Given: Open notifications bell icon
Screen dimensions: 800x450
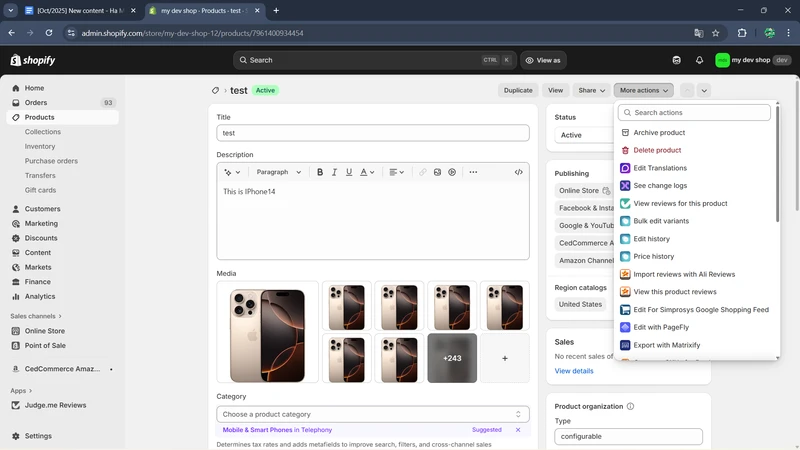Looking at the screenshot, I should point(699,60).
